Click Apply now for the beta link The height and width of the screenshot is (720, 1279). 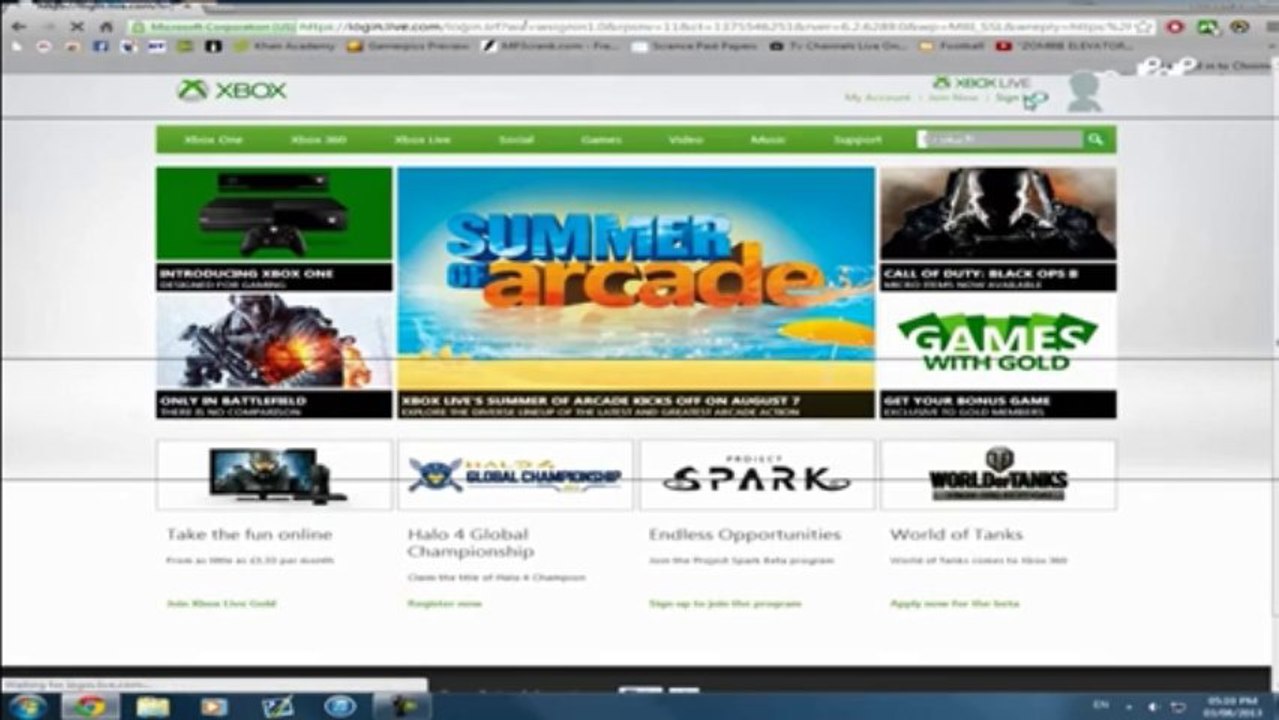[x=954, y=603]
